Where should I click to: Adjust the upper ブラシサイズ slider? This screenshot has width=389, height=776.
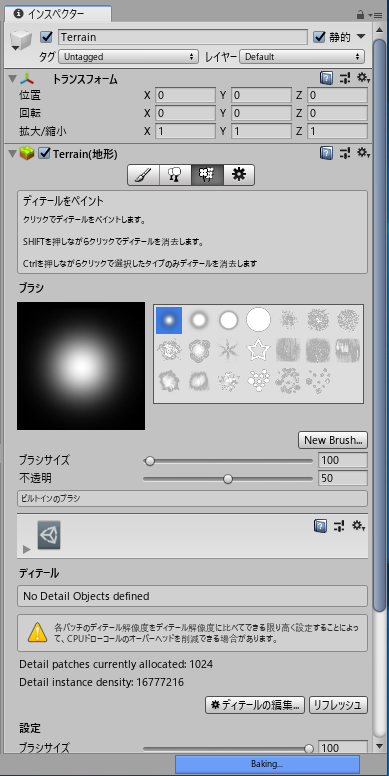[x=228, y=461]
